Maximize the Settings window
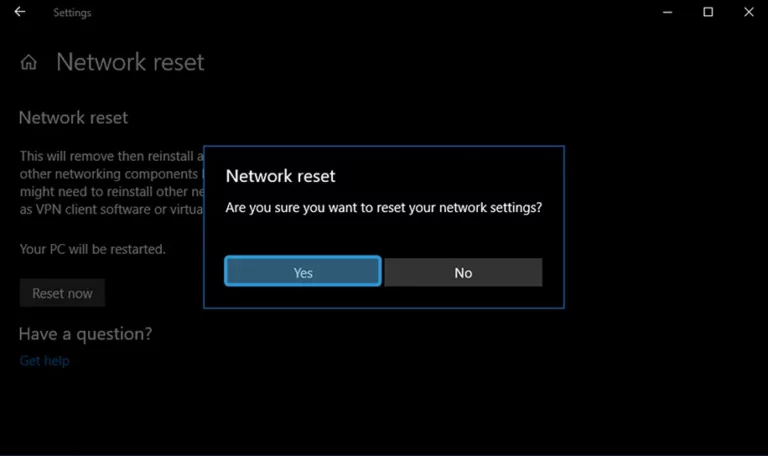 (708, 12)
